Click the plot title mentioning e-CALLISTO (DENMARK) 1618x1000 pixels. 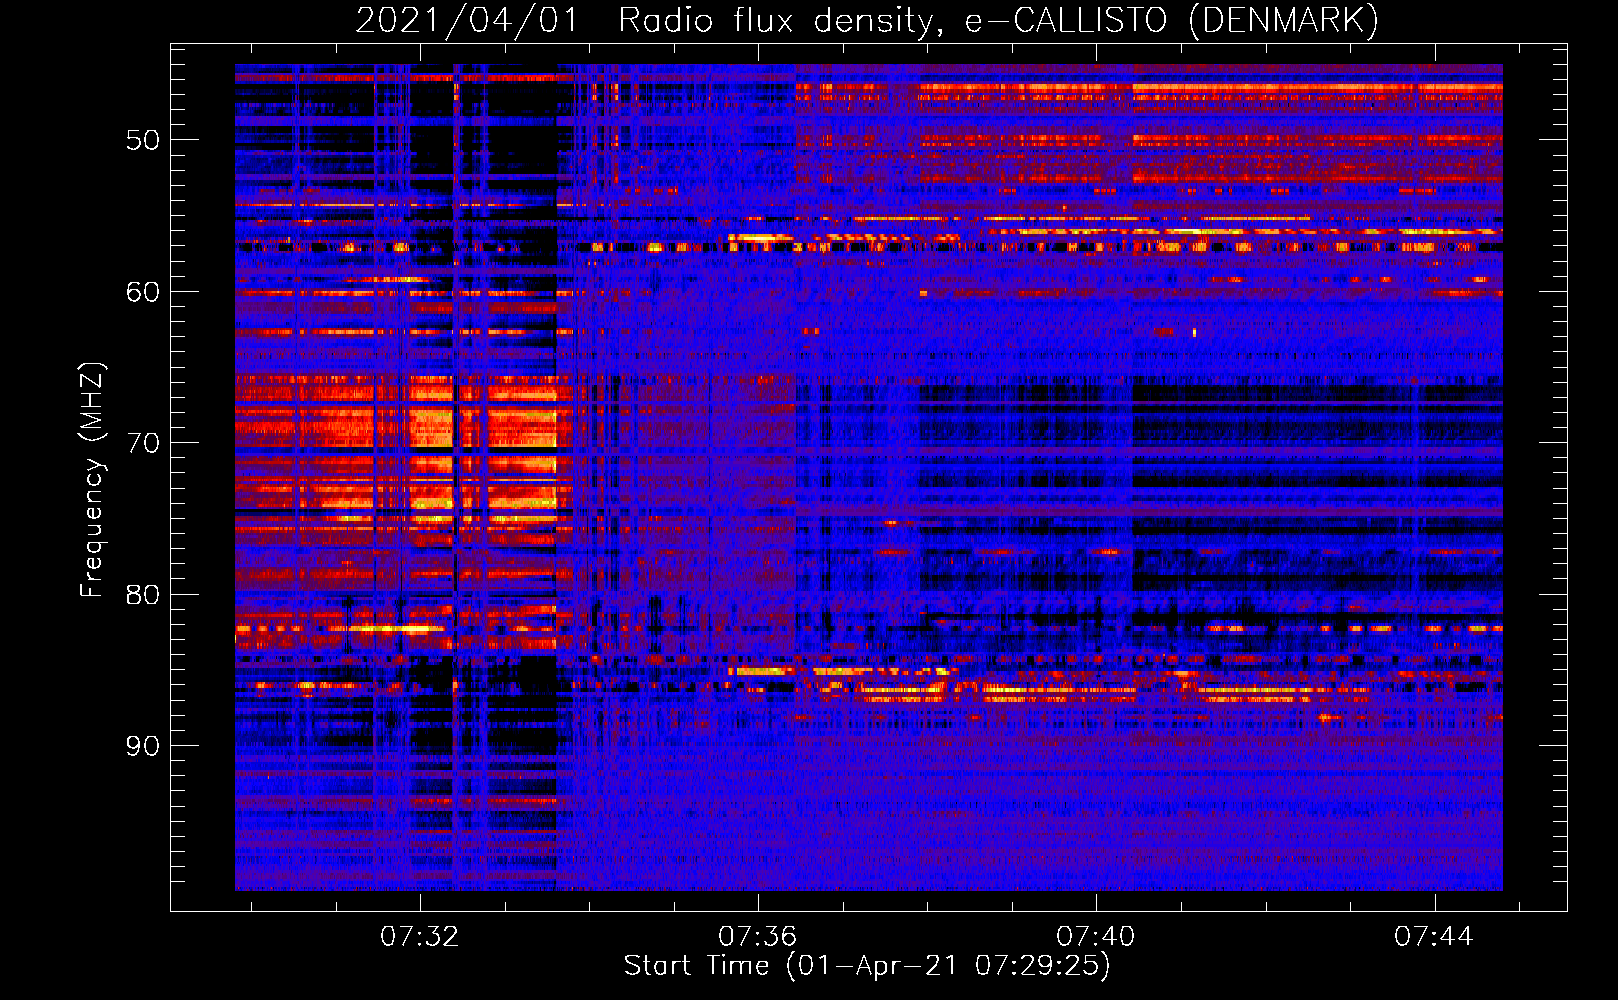[867, 21]
